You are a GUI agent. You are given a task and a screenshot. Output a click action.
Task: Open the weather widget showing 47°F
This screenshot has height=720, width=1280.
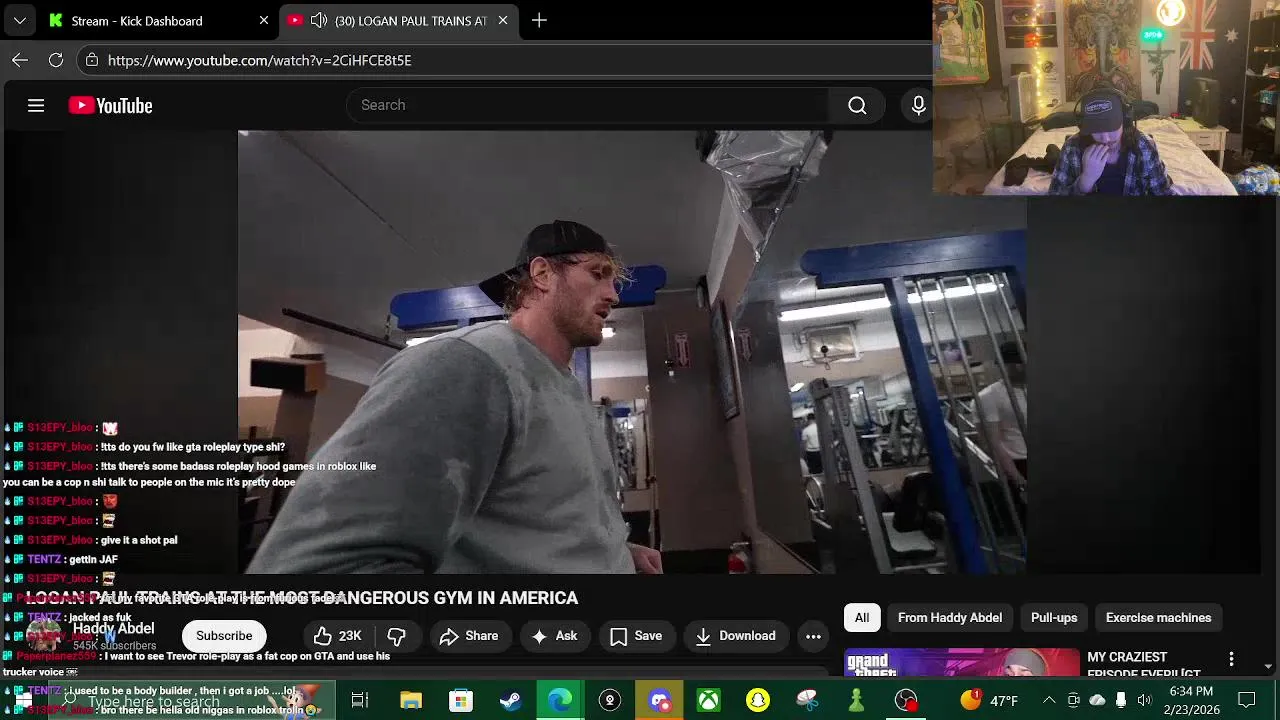click(988, 700)
